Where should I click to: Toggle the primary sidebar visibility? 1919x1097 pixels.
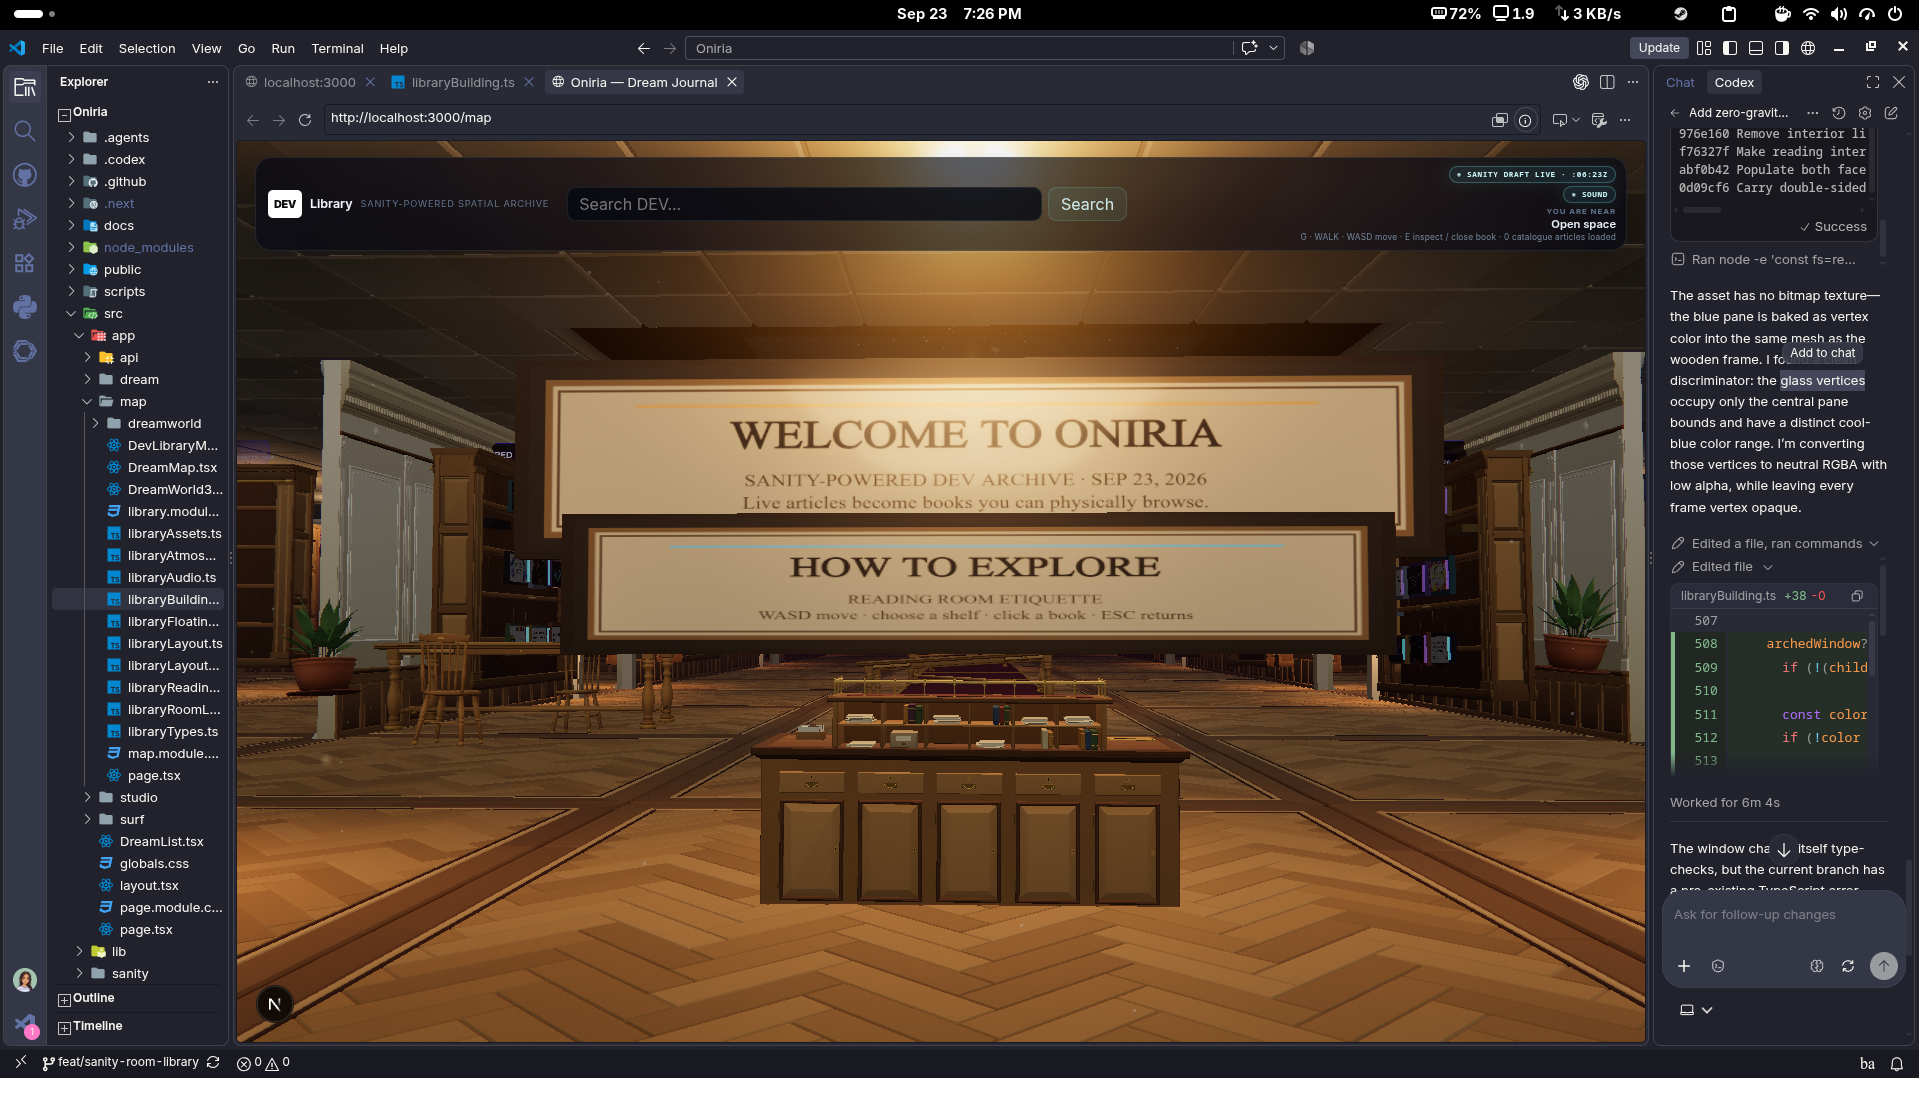pyautogui.click(x=1730, y=48)
